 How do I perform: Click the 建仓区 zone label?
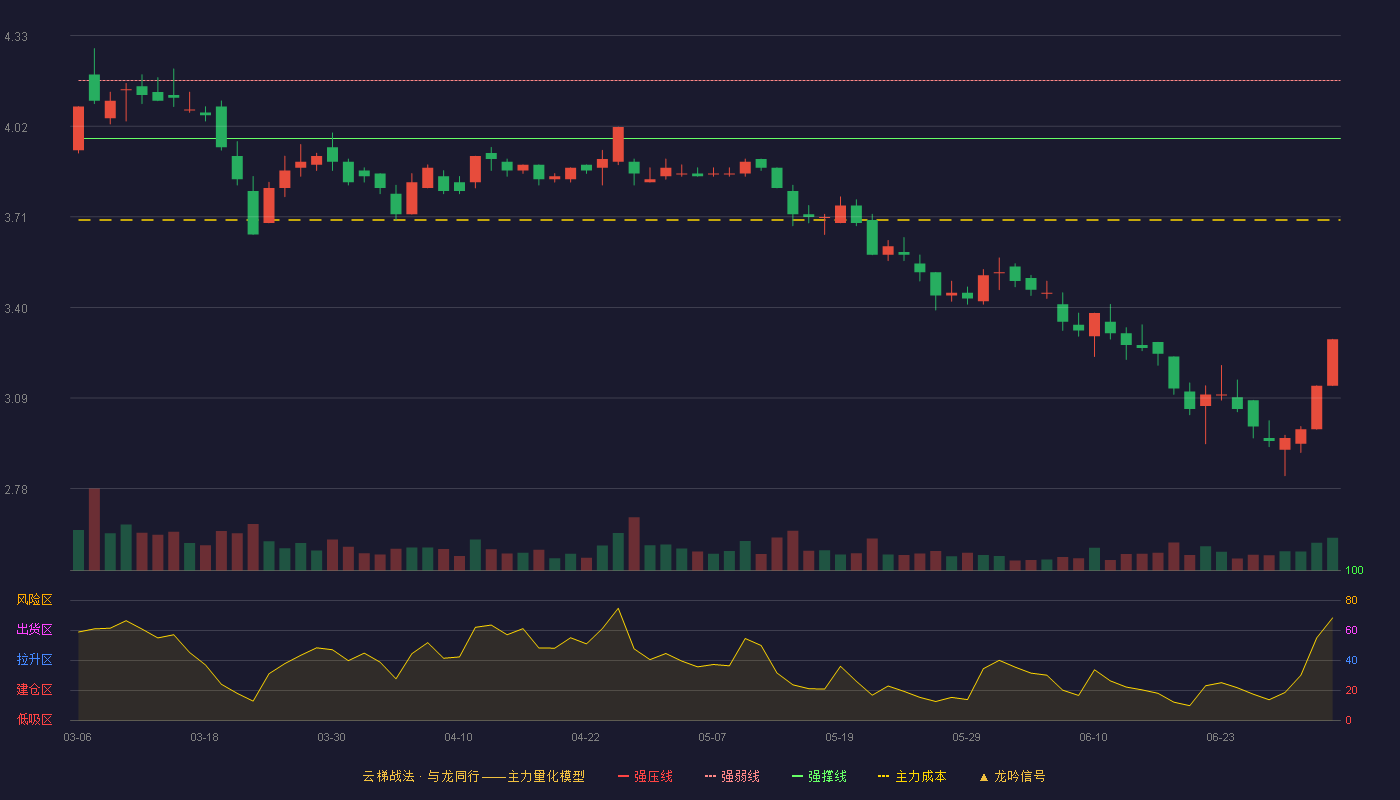point(34,690)
